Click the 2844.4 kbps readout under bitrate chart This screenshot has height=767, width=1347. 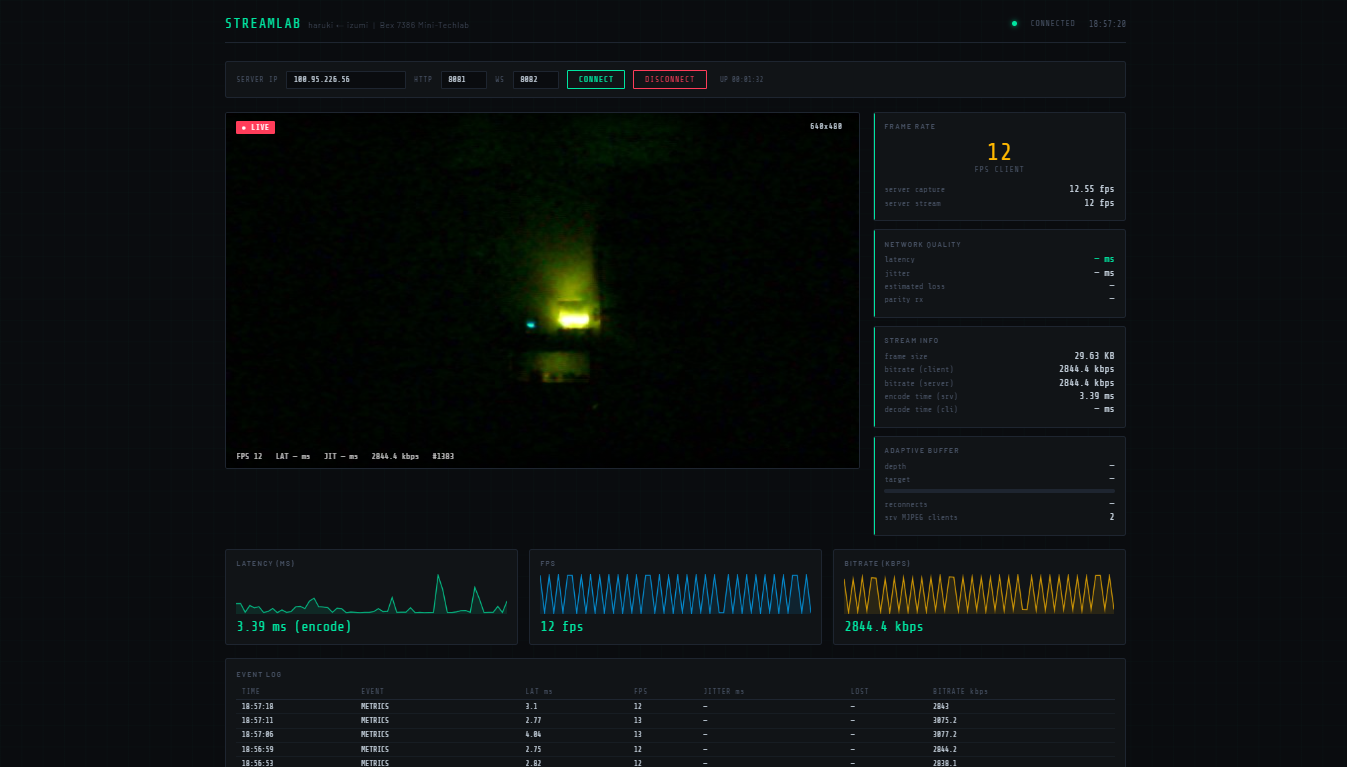pyautogui.click(x=884, y=627)
